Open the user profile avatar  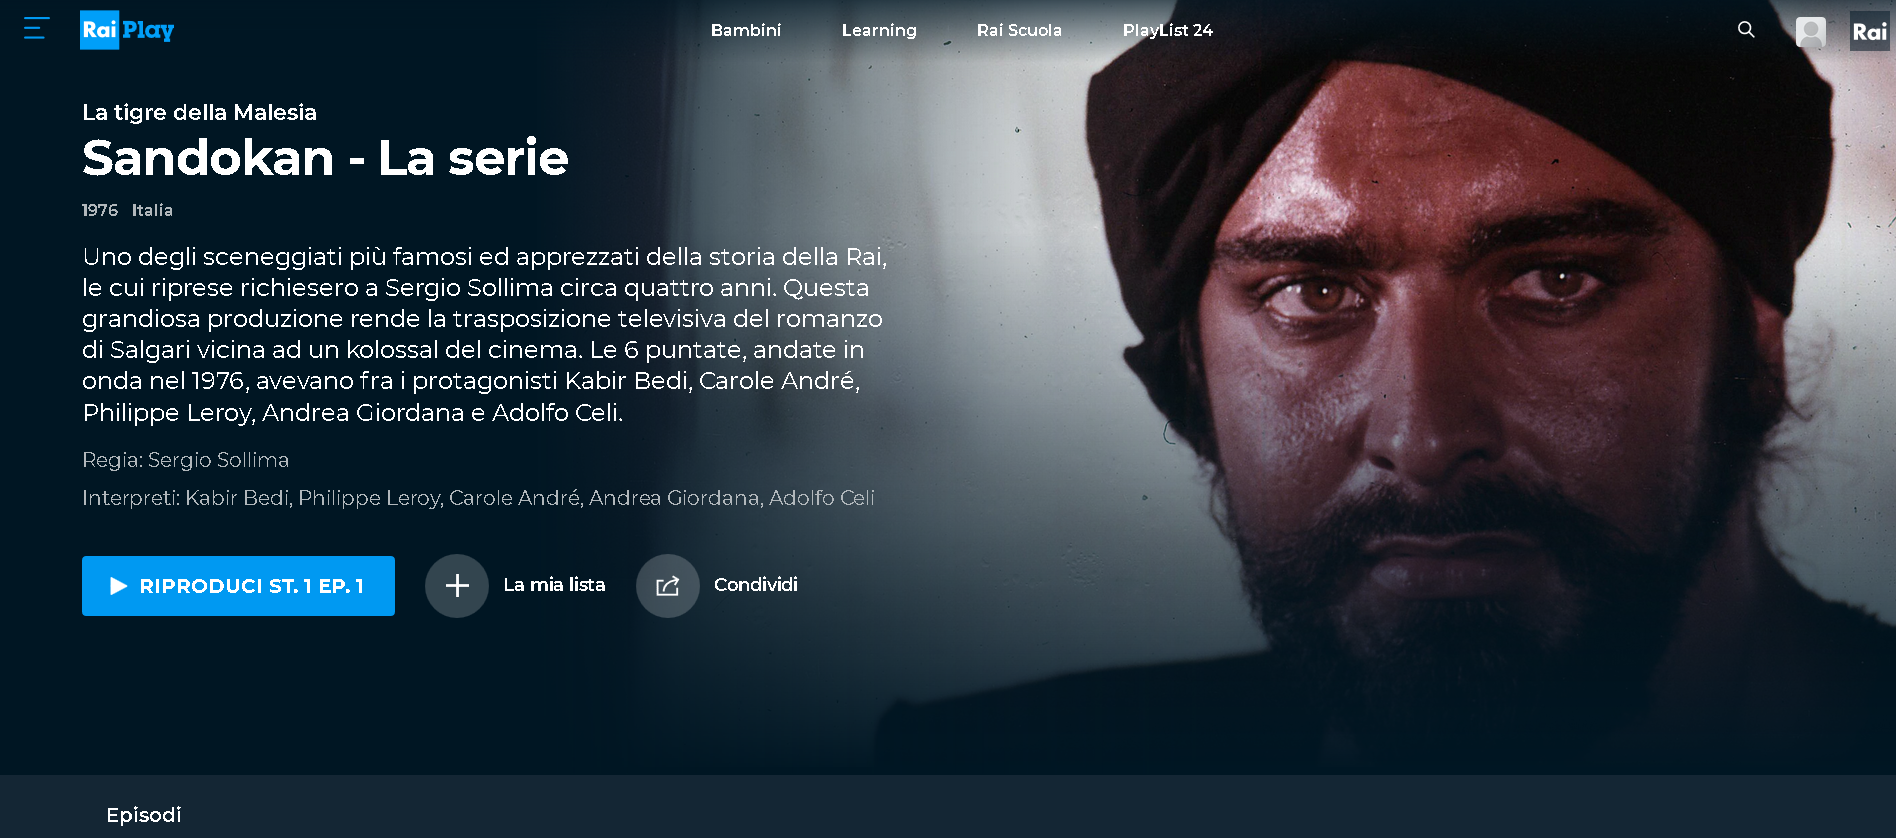[1811, 31]
